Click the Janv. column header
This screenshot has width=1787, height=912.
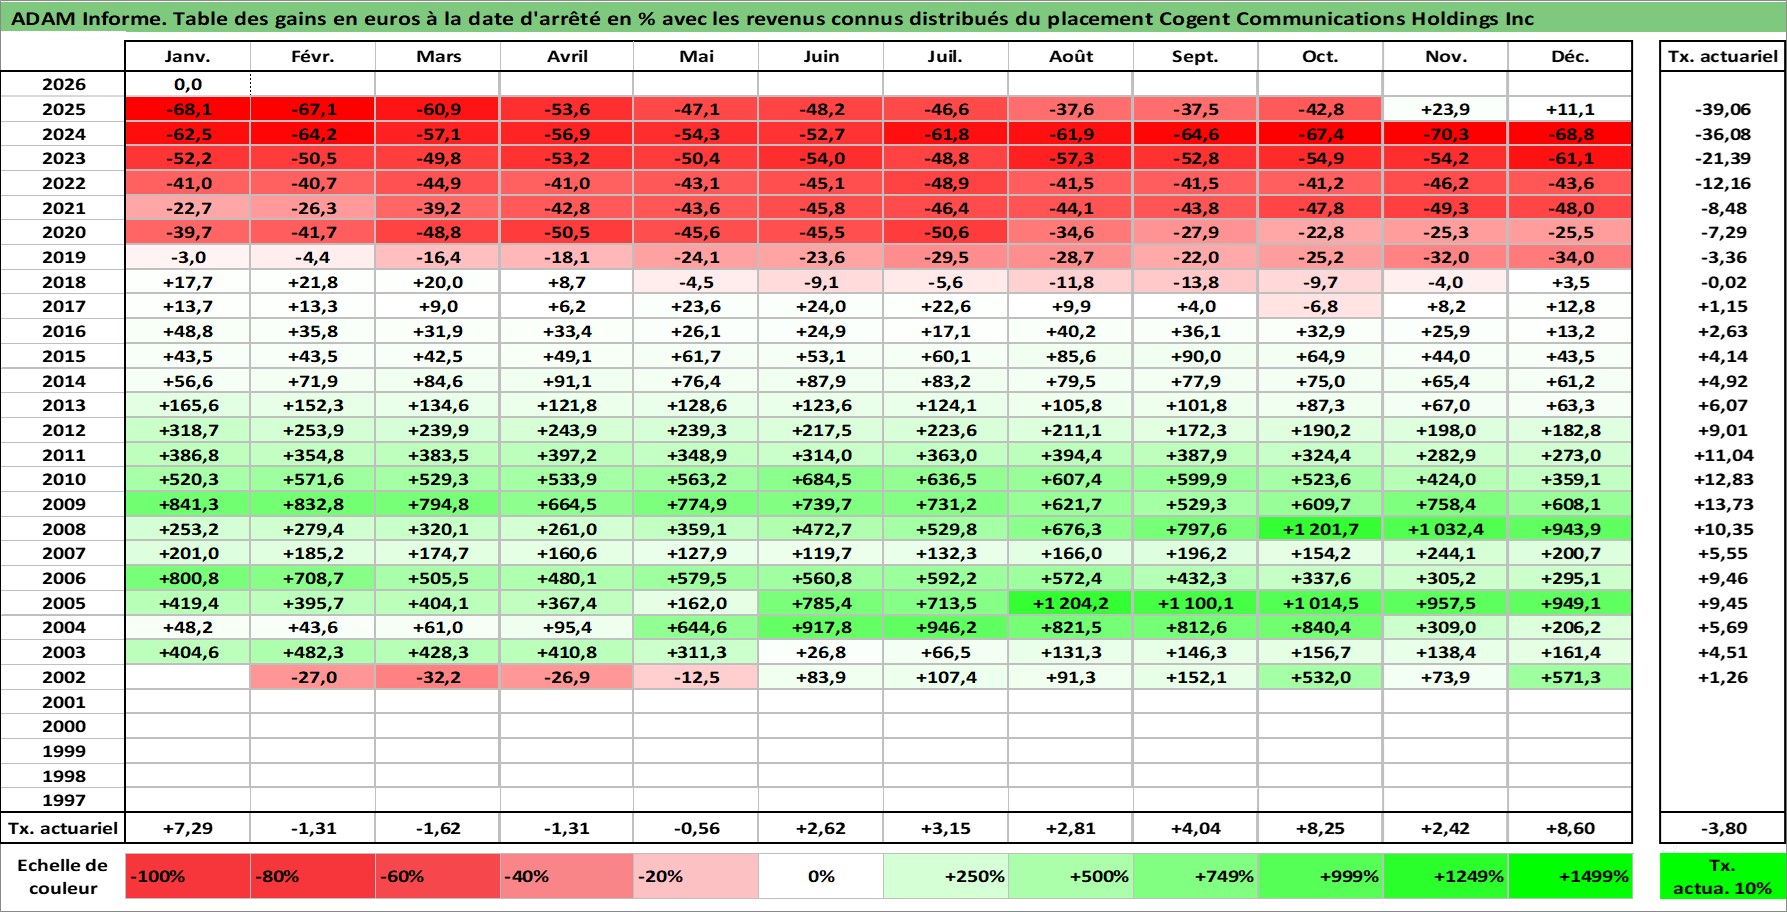coord(188,56)
